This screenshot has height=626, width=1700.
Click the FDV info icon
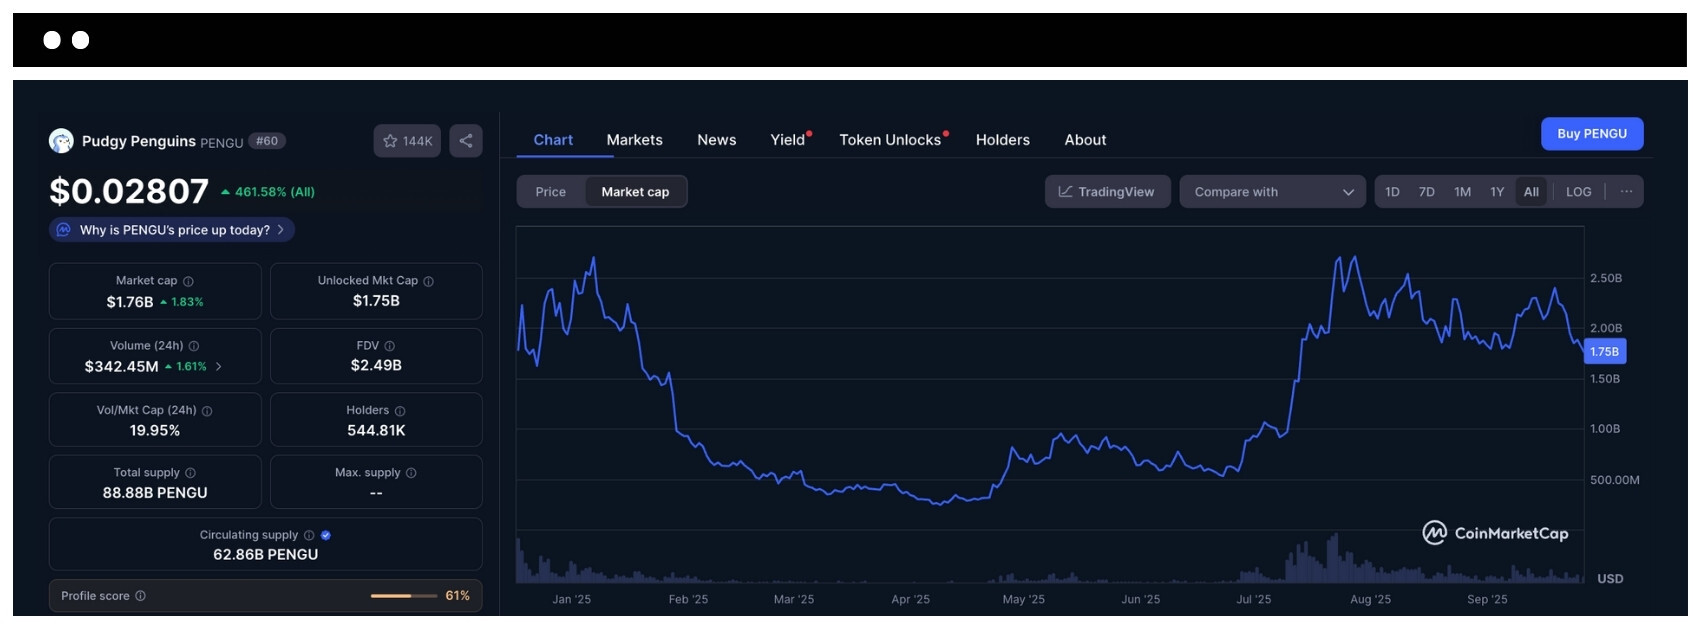click(x=390, y=346)
